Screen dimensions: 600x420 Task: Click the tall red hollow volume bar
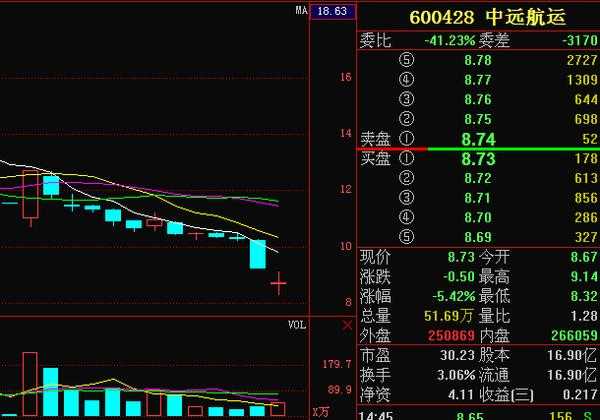point(30,384)
